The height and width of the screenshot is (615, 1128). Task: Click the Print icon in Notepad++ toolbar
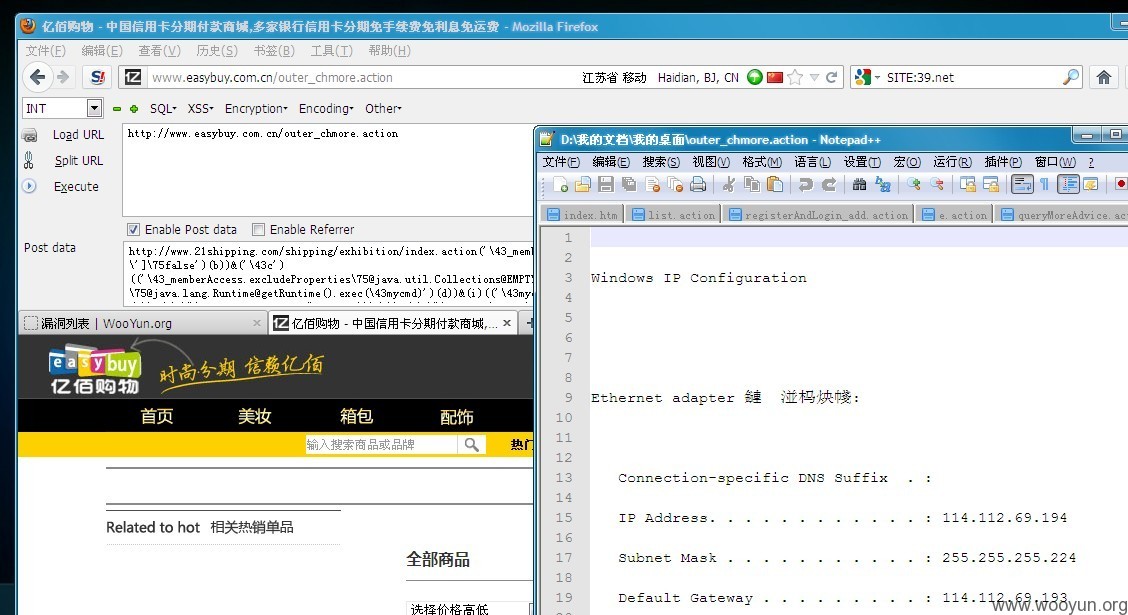(x=698, y=185)
